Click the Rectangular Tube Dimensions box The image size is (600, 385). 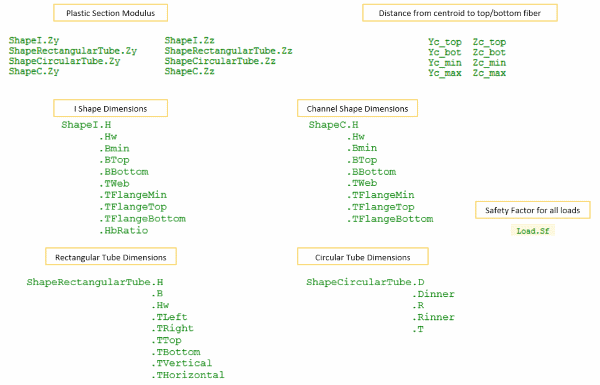click(x=111, y=256)
